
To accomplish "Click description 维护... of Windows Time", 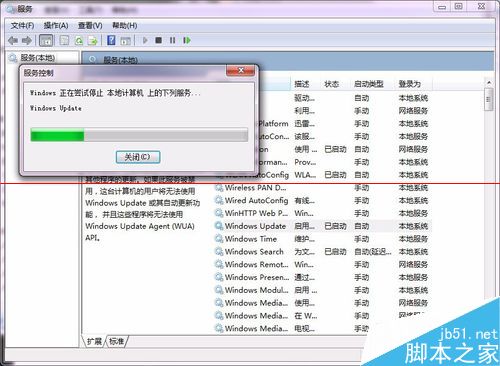I will click(304, 239).
